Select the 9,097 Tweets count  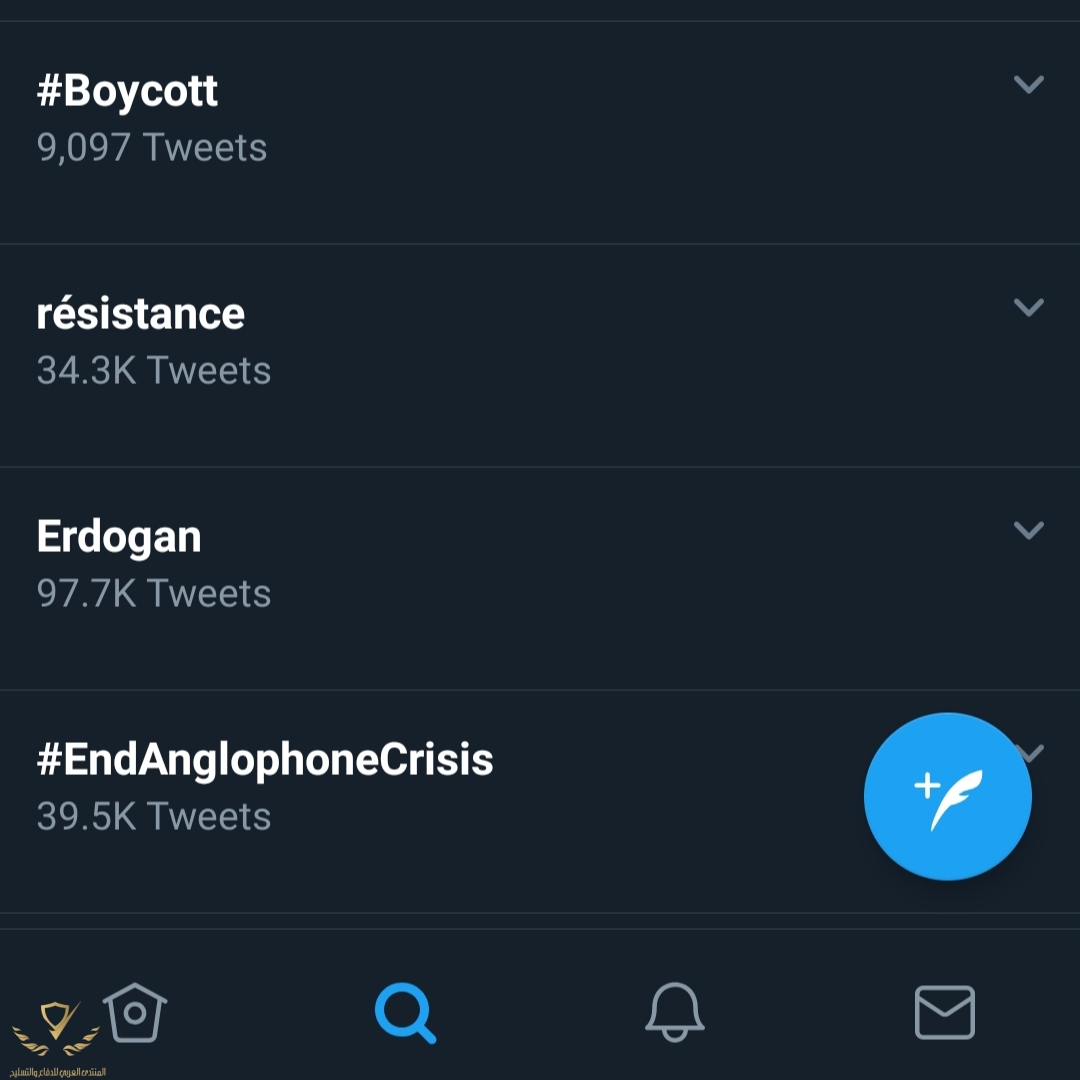tap(152, 147)
